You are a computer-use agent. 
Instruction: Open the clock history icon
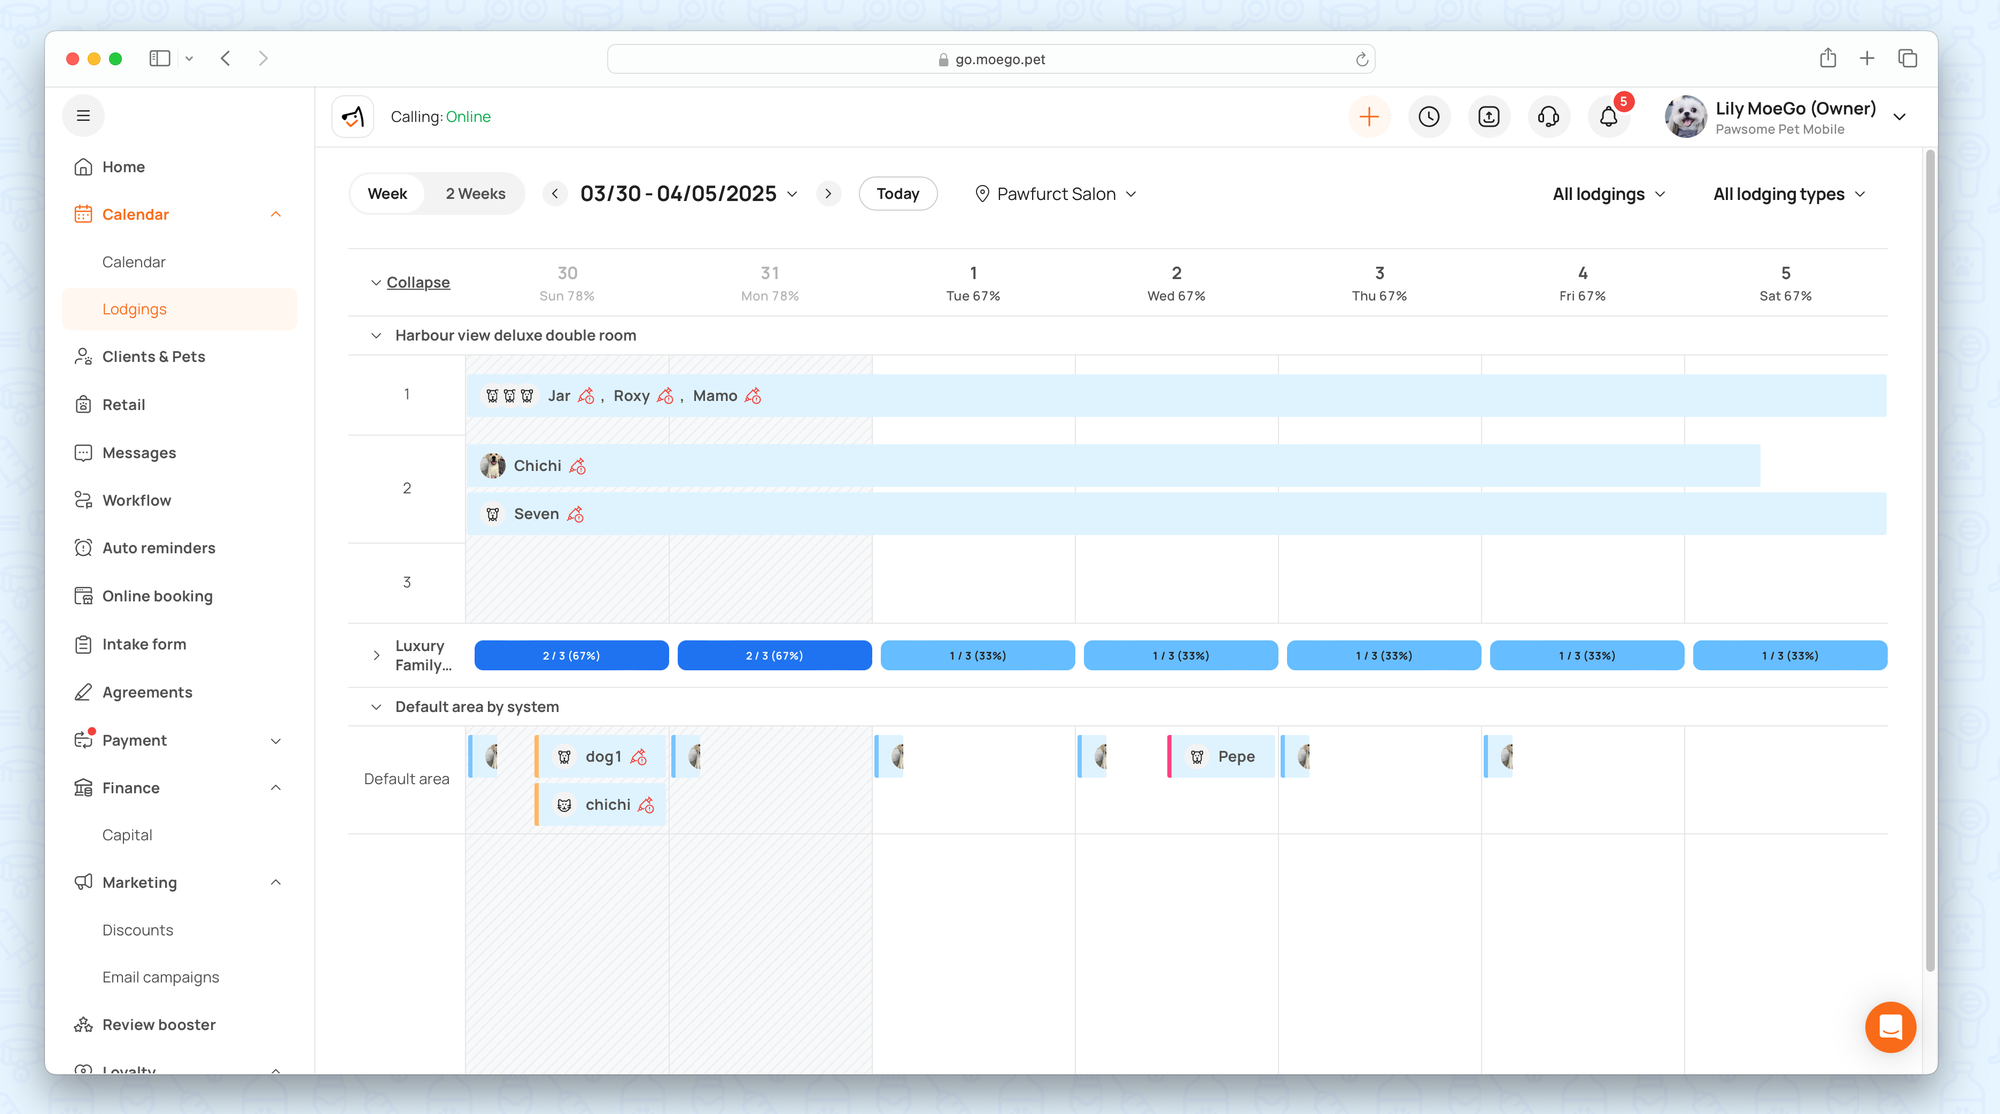click(x=1429, y=117)
